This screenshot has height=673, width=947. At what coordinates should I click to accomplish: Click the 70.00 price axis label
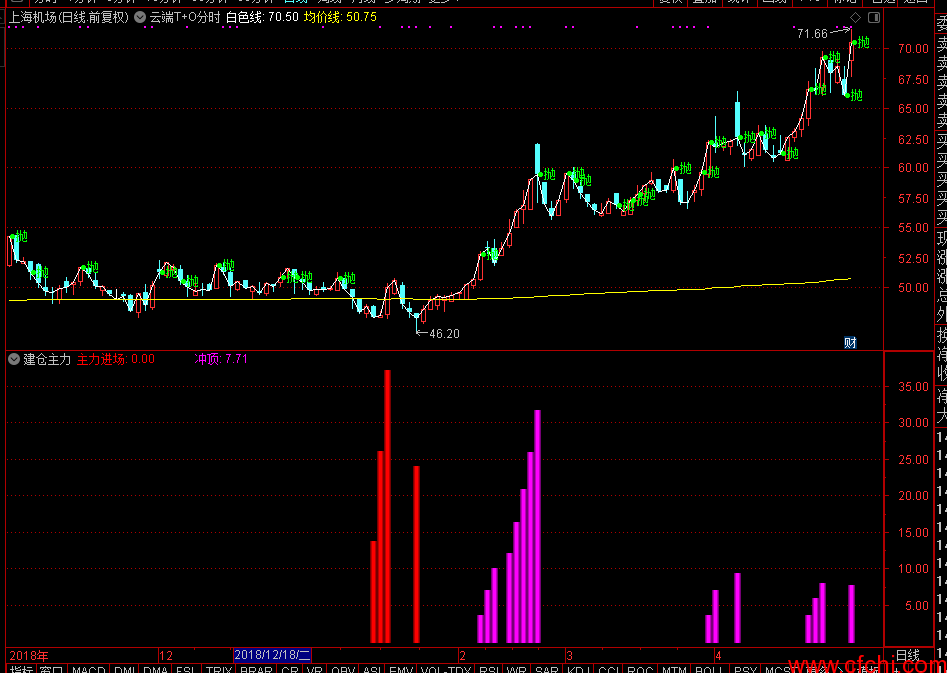coord(913,48)
